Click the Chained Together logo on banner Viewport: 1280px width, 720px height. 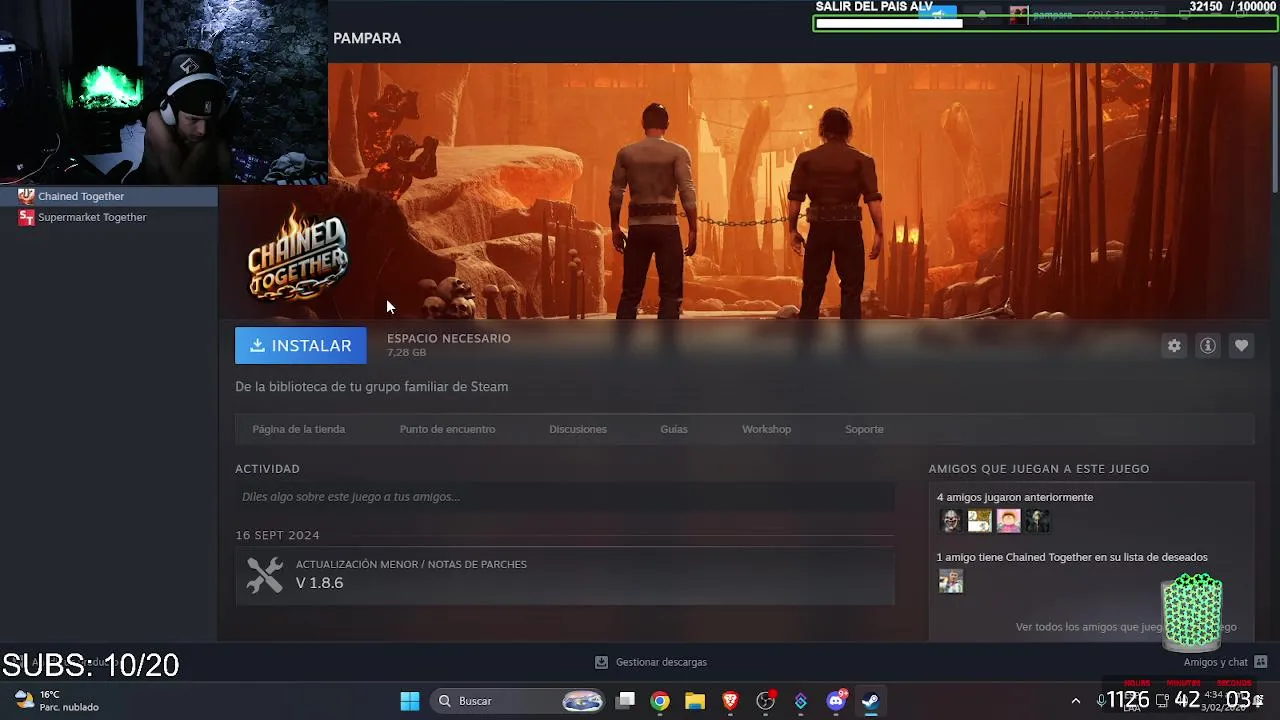pos(297,252)
